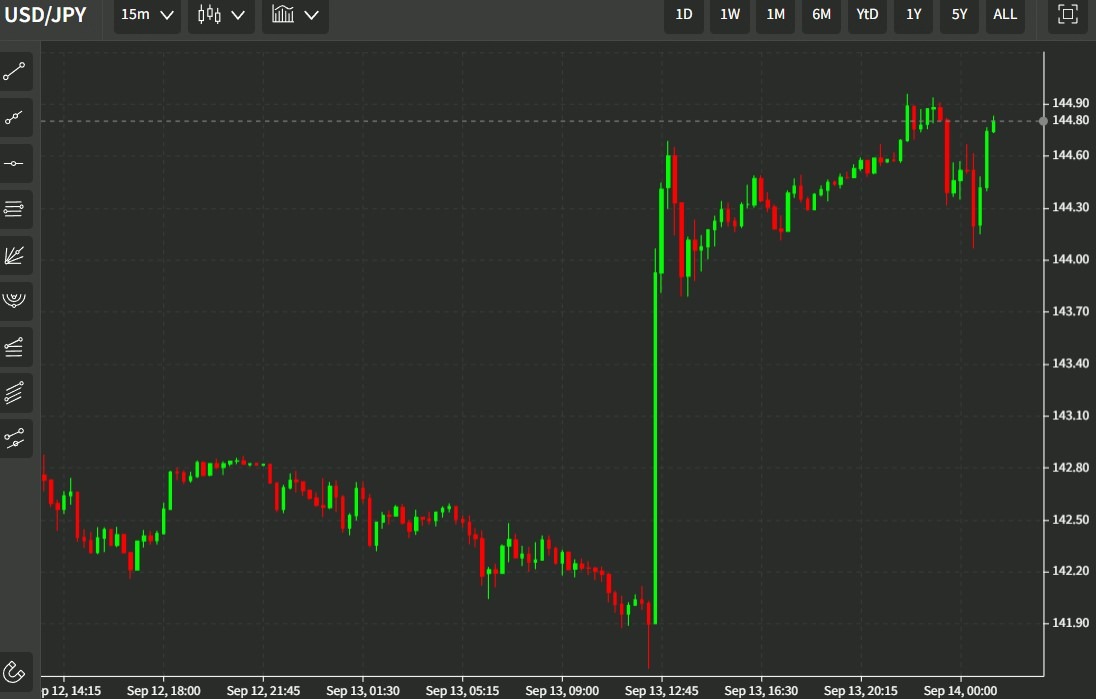Click the 144.90 price axis label
1096x699 pixels.
(x=1070, y=103)
